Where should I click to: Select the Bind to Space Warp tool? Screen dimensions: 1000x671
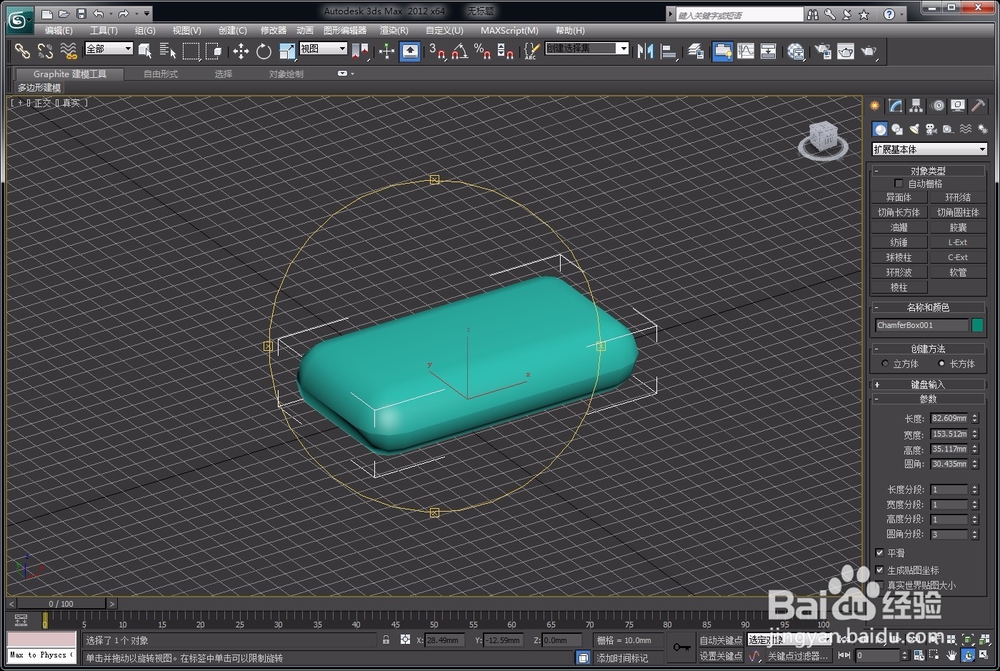click(x=68, y=51)
